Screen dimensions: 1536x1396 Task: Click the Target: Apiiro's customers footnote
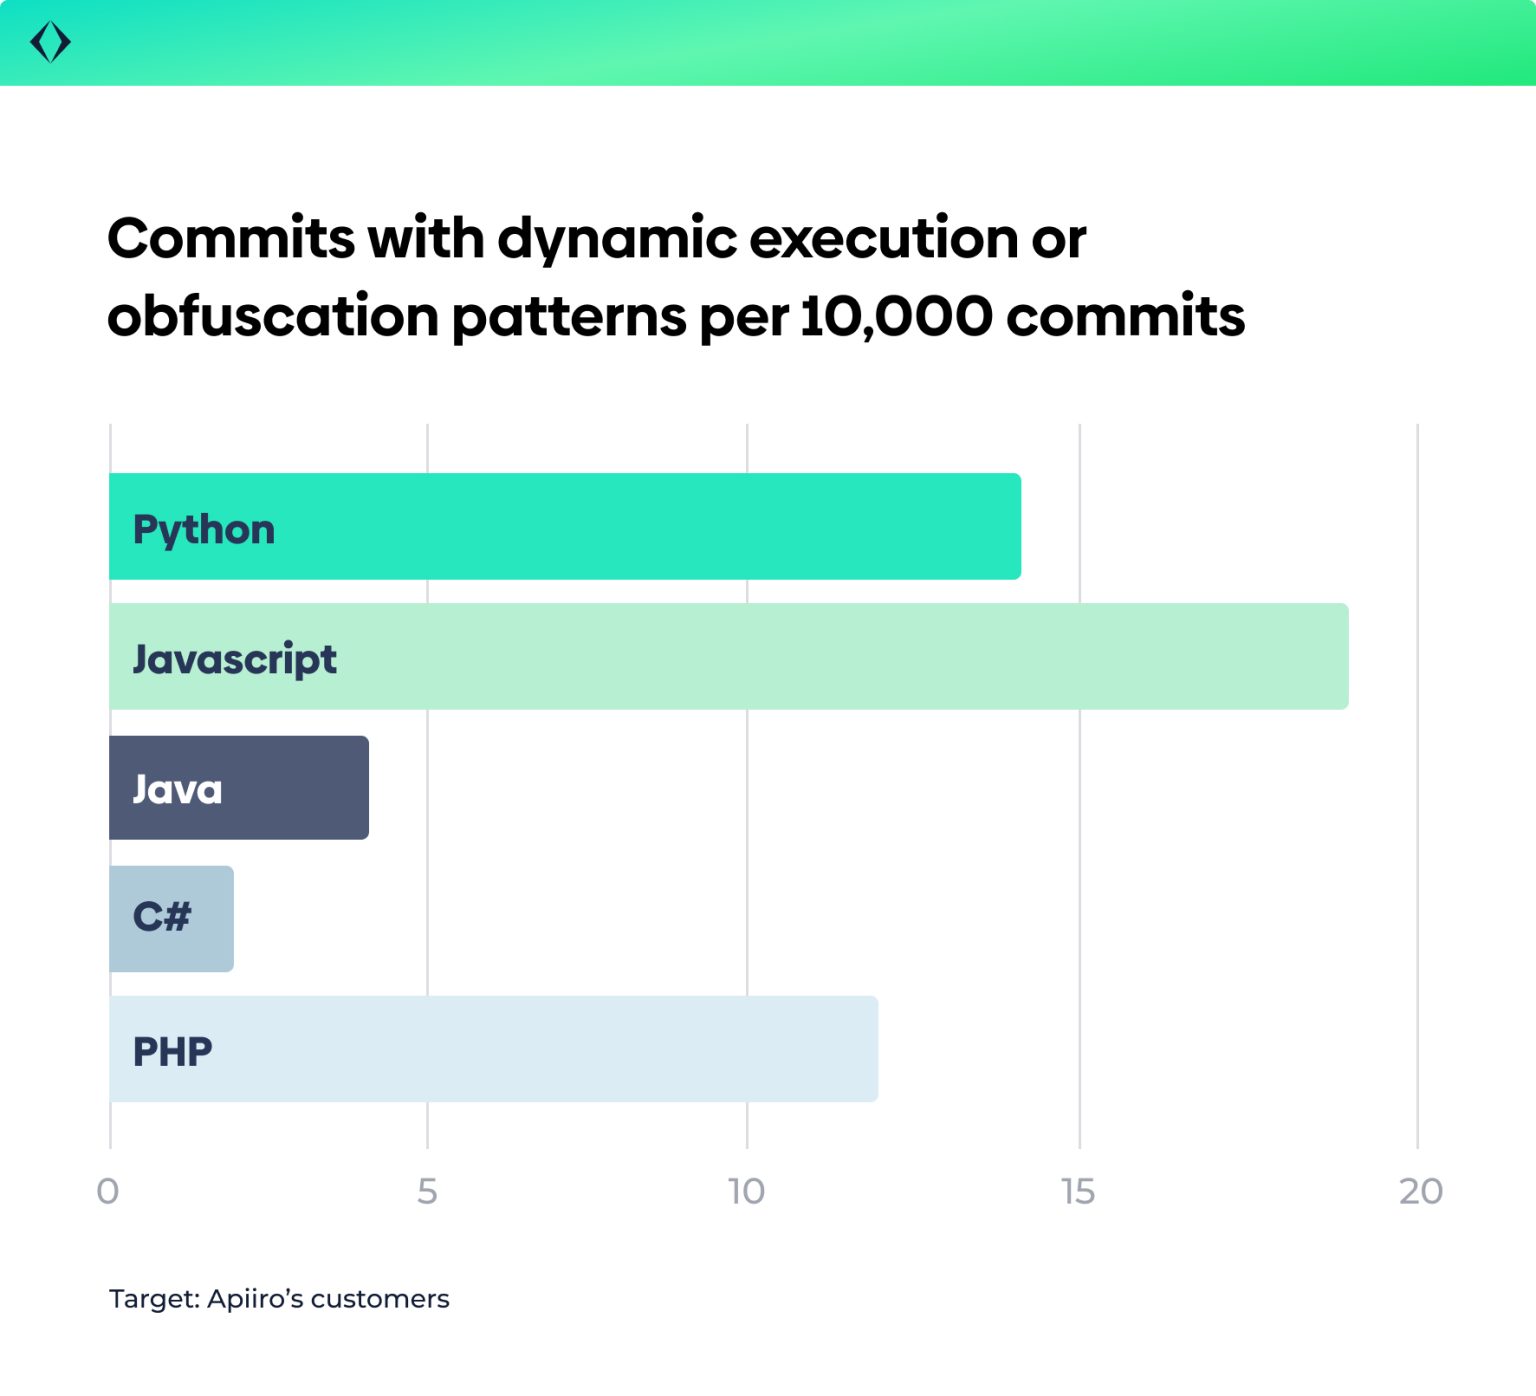279,1299
